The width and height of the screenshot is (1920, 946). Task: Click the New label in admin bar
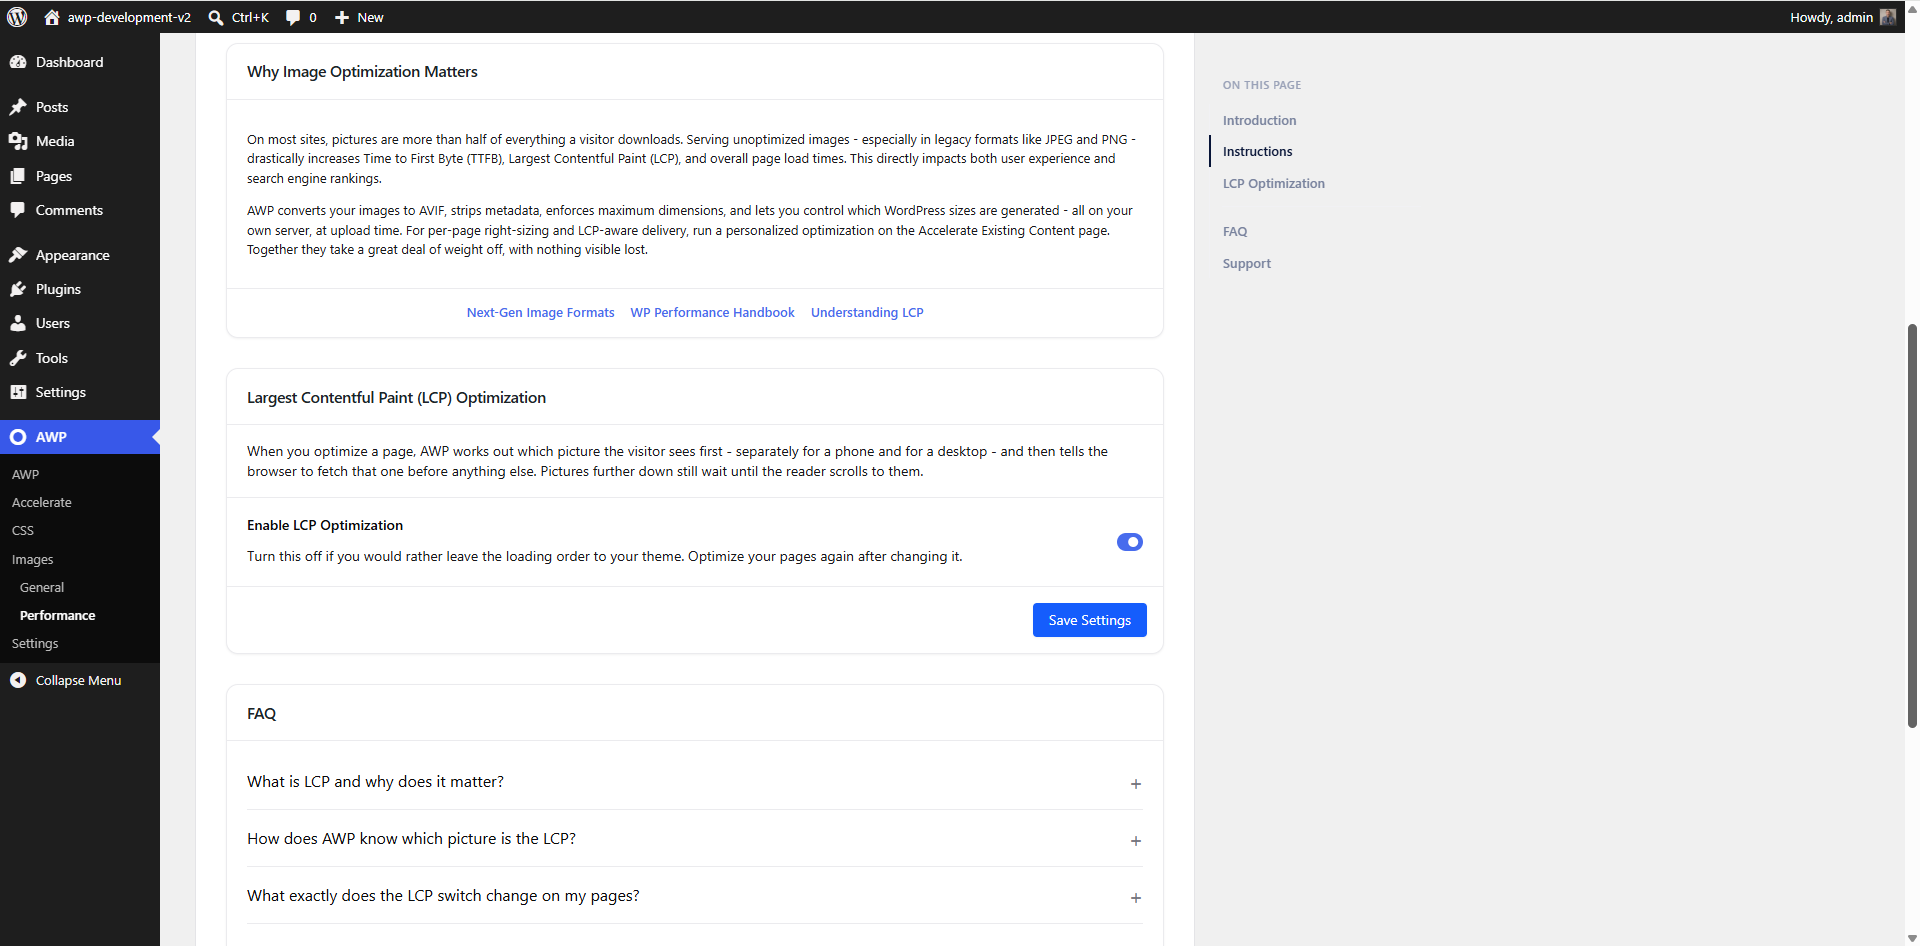pyautogui.click(x=370, y=17)
